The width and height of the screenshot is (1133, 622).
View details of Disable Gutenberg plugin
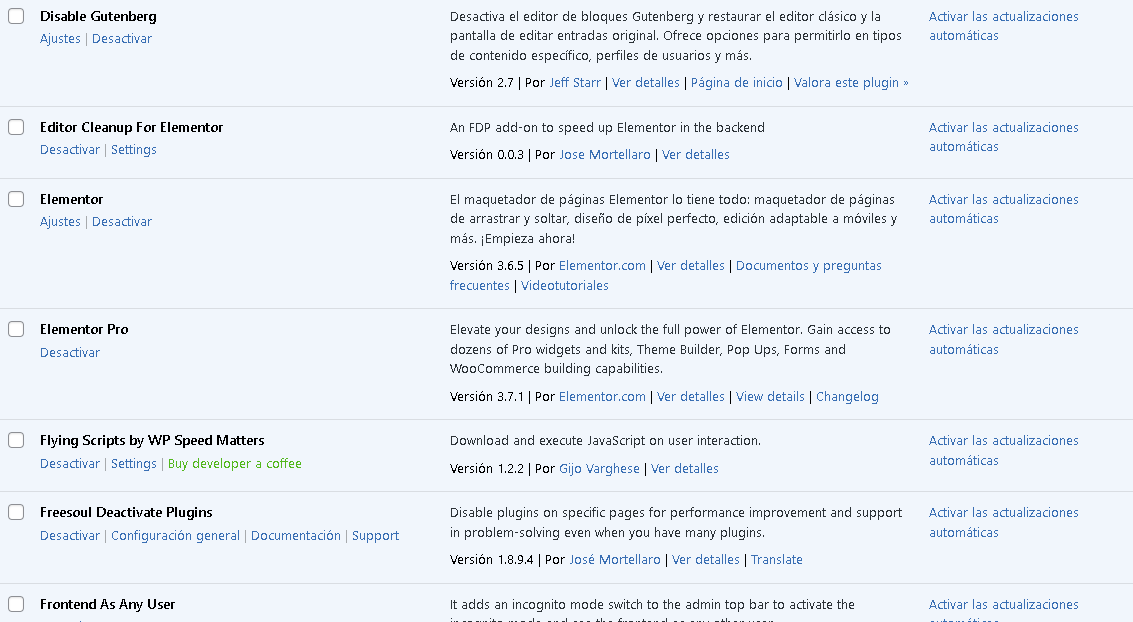646,83
